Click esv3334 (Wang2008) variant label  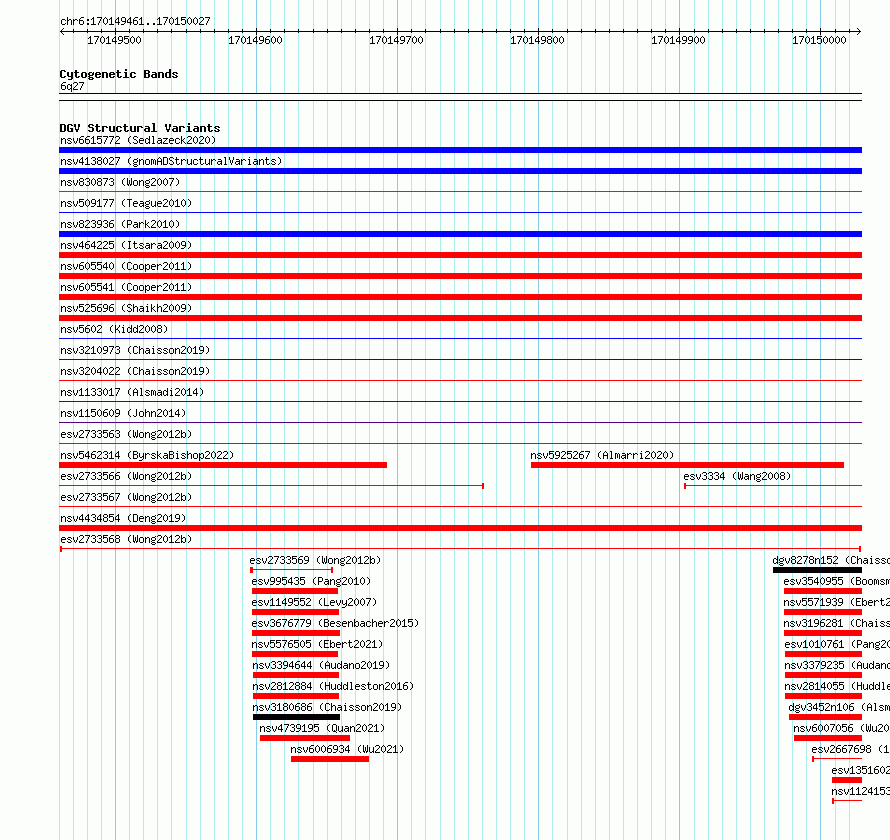pos(737,476)
